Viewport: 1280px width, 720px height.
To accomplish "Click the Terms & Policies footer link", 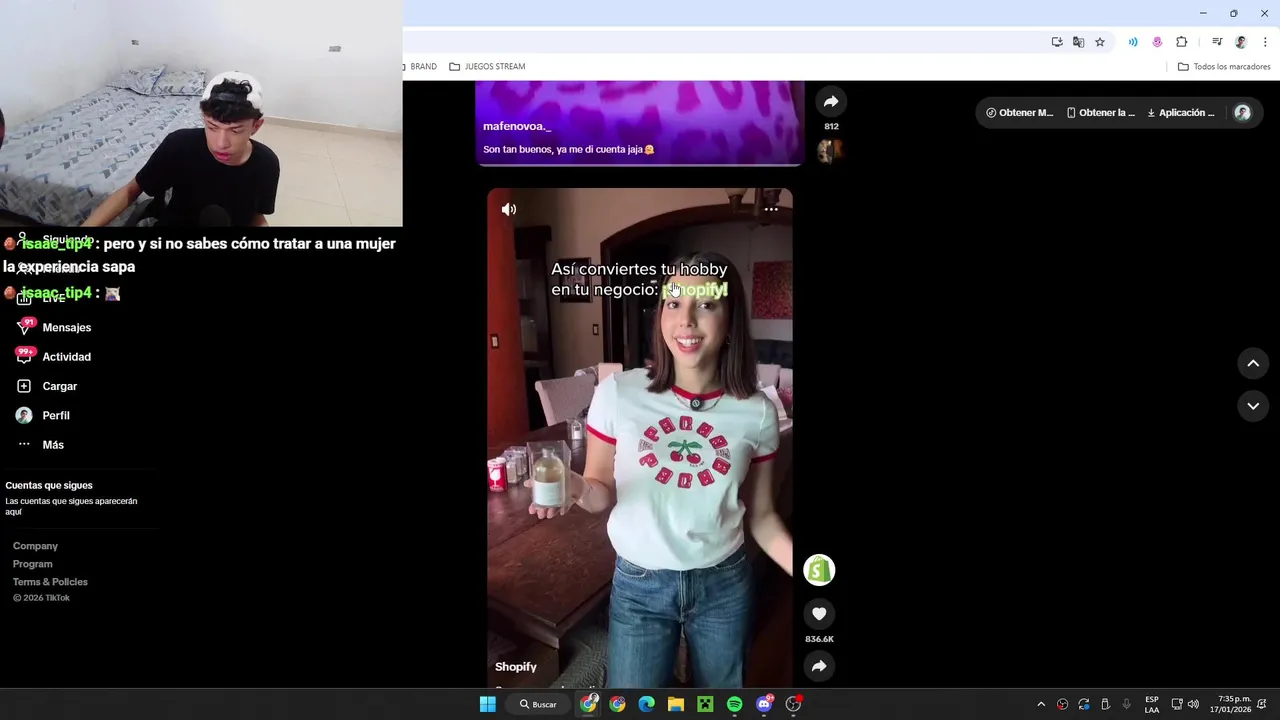I will tap(50, 582).
